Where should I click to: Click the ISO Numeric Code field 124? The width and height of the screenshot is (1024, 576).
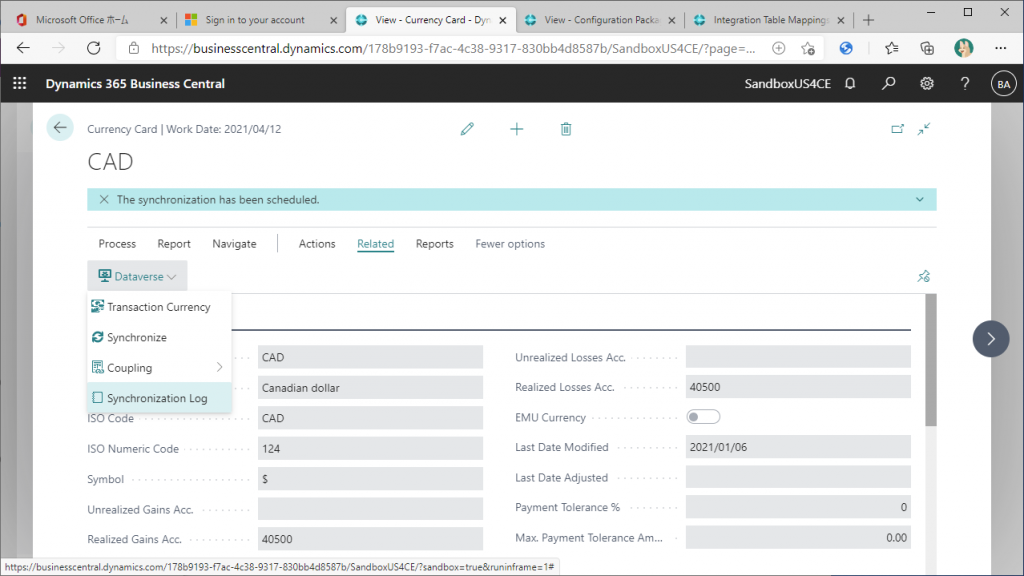click(370, 449)
